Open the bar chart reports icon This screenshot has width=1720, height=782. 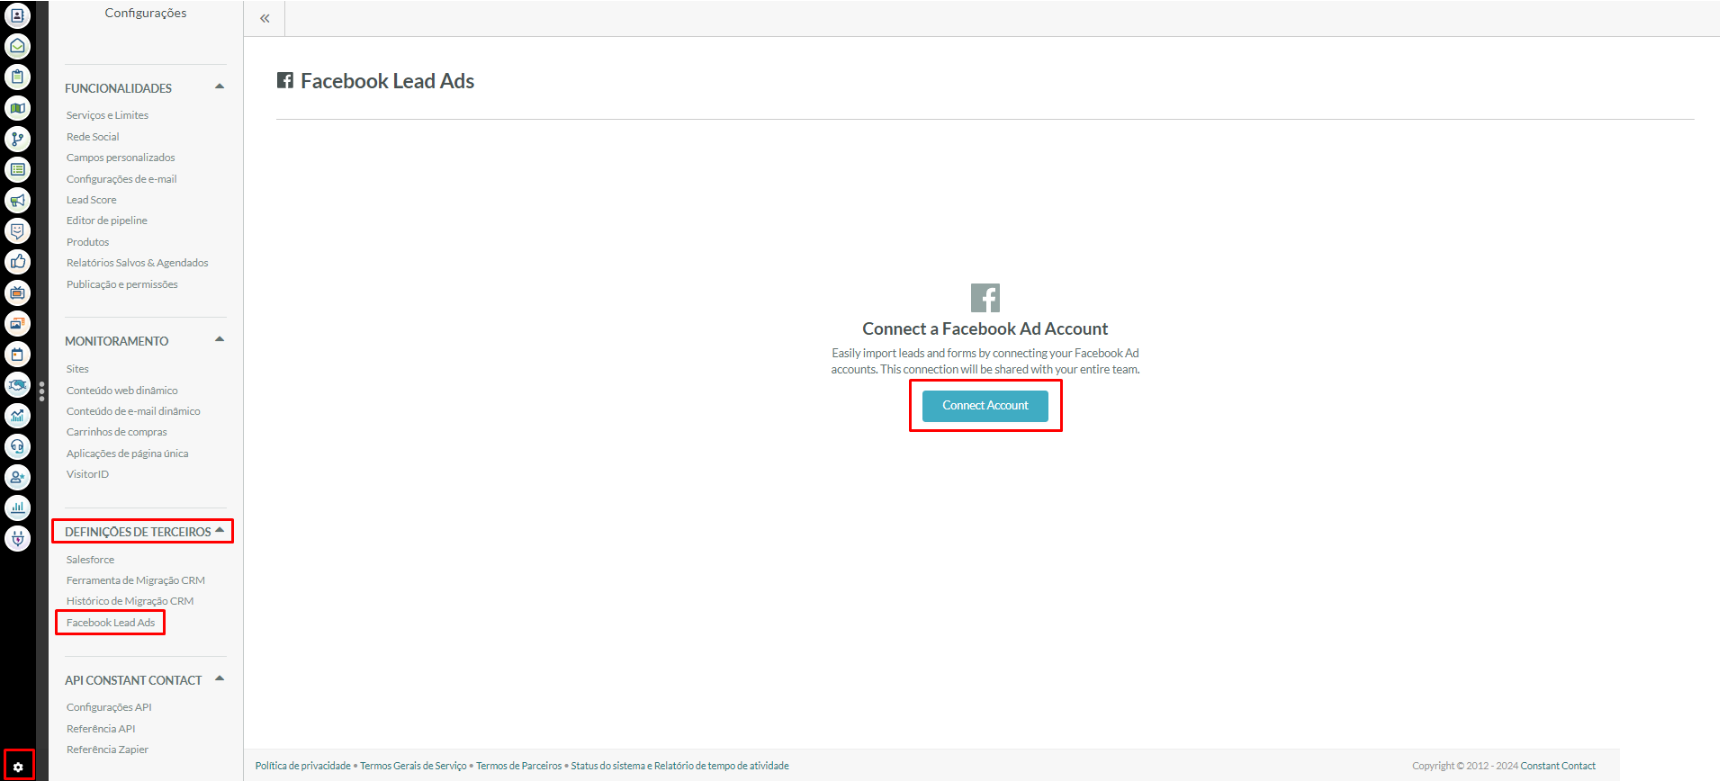(x=17, y=508)
